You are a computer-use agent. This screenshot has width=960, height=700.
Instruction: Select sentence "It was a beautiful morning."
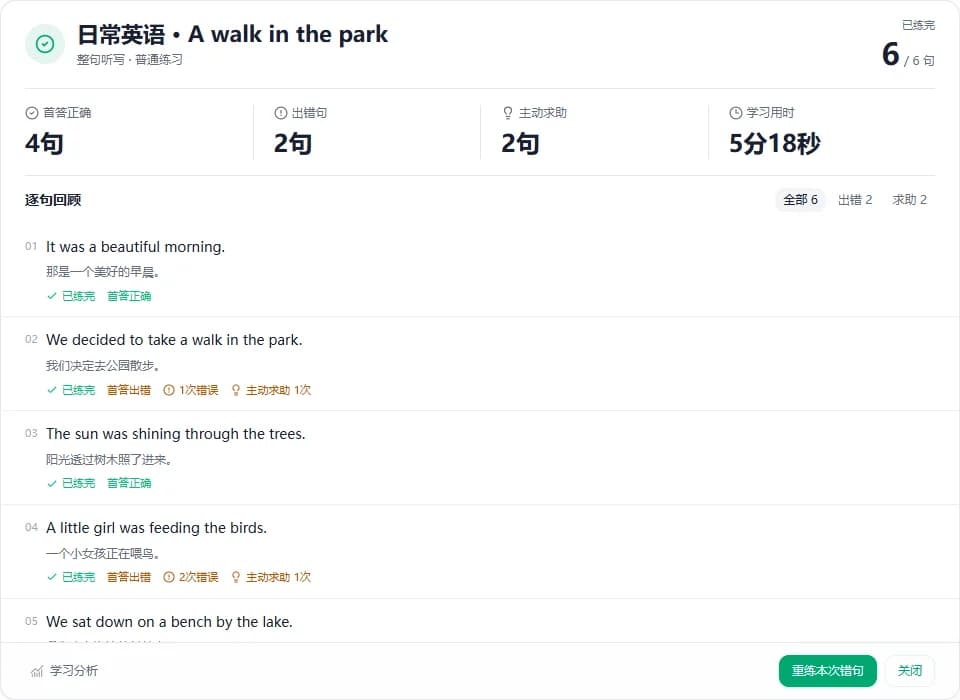135,247
